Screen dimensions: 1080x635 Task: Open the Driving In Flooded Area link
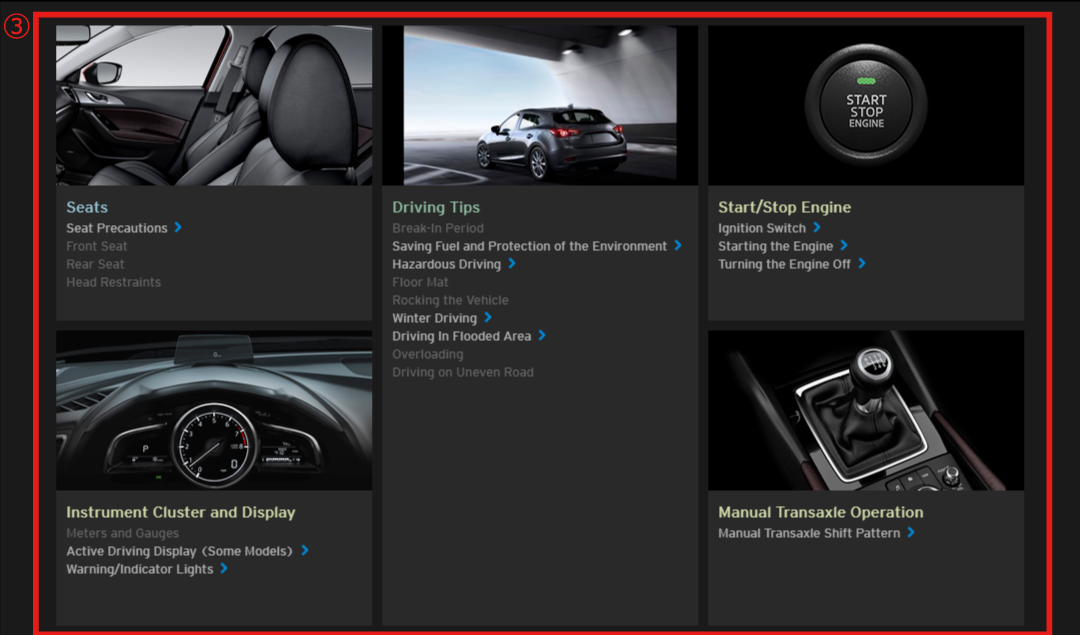point(461,336)
